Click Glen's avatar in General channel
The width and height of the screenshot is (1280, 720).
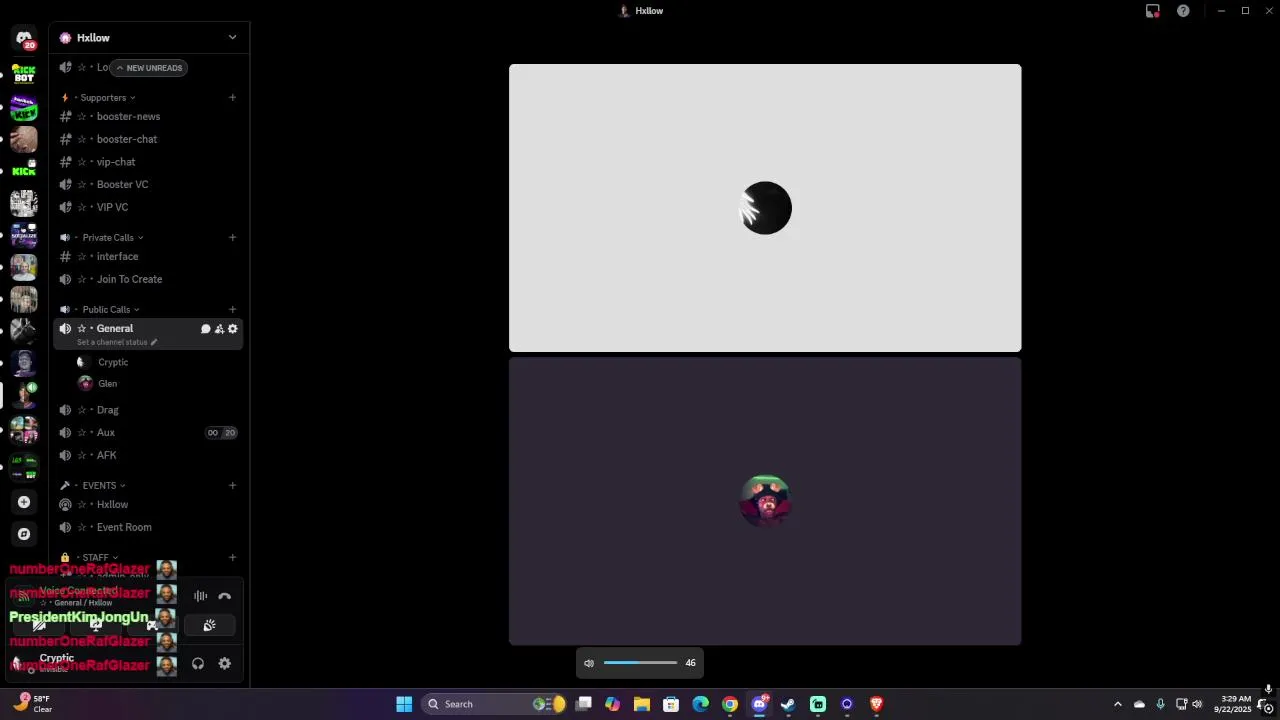click(x=85, y=384)
